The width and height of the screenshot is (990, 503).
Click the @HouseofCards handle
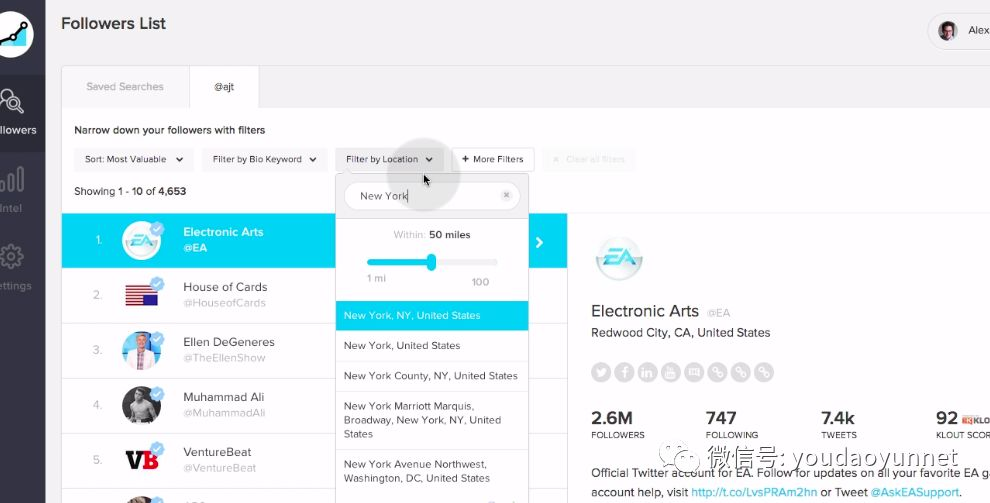pos(224,303)
